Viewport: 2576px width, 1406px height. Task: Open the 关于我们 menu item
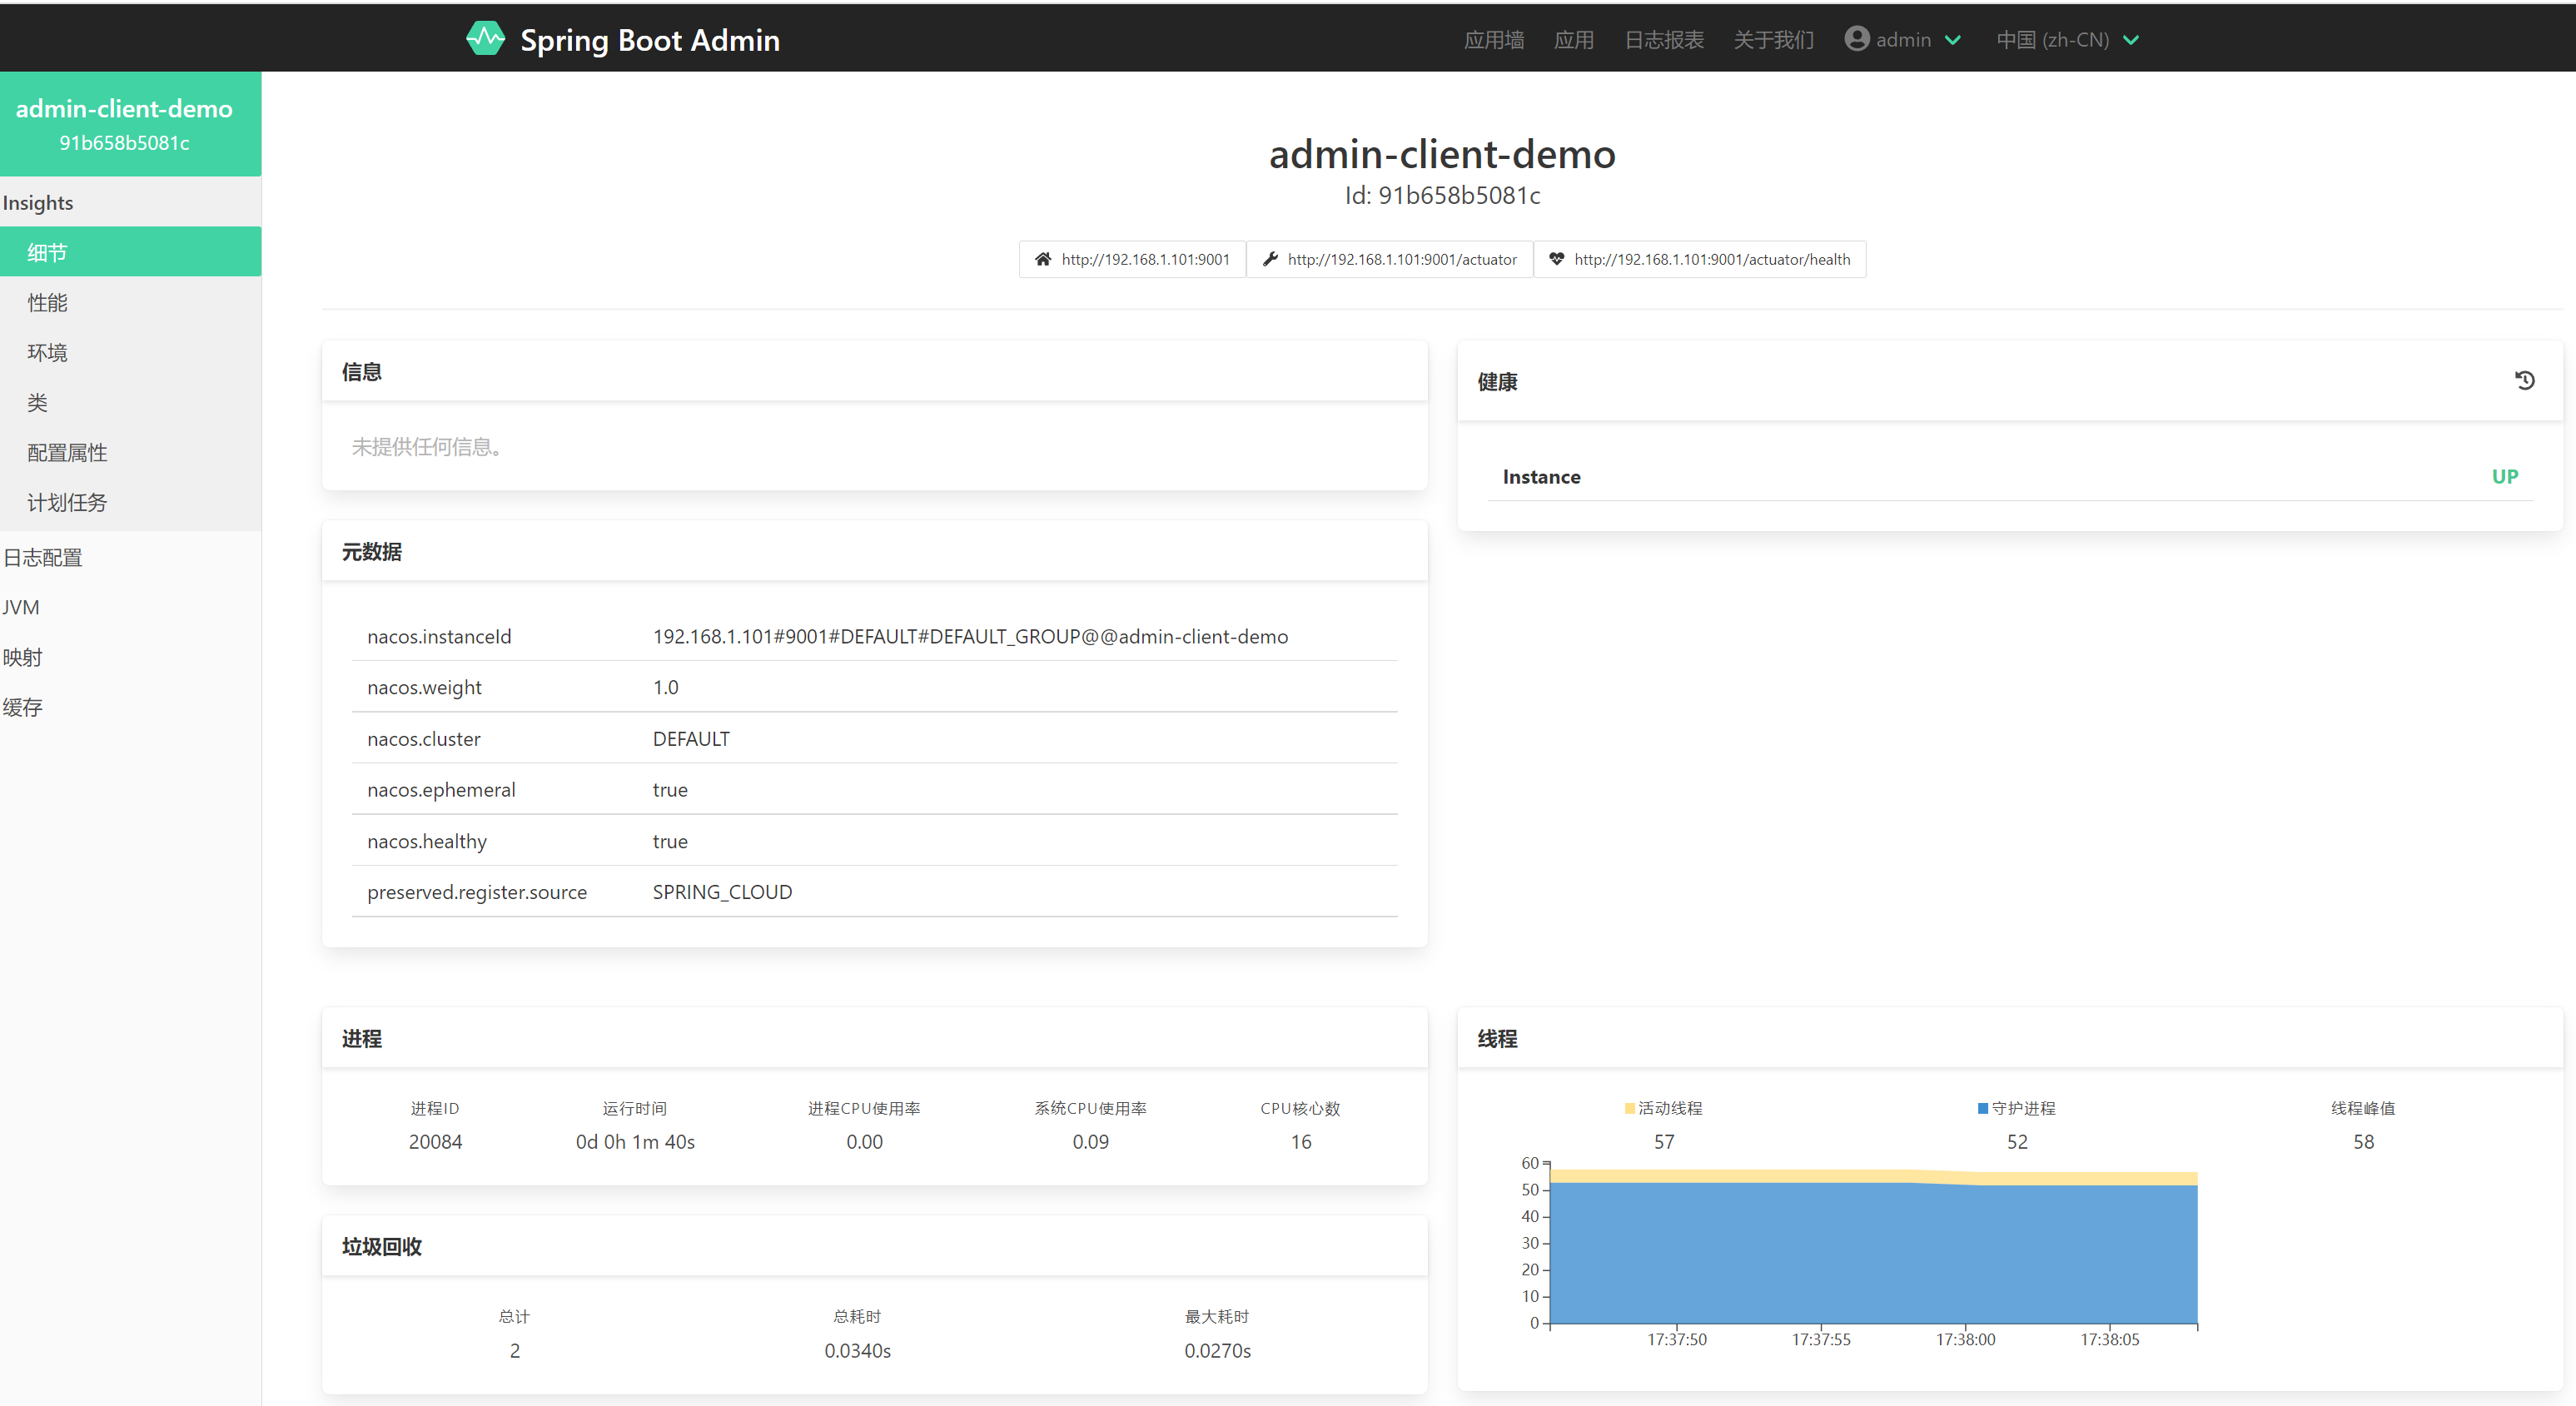[x=1773, y=40]
